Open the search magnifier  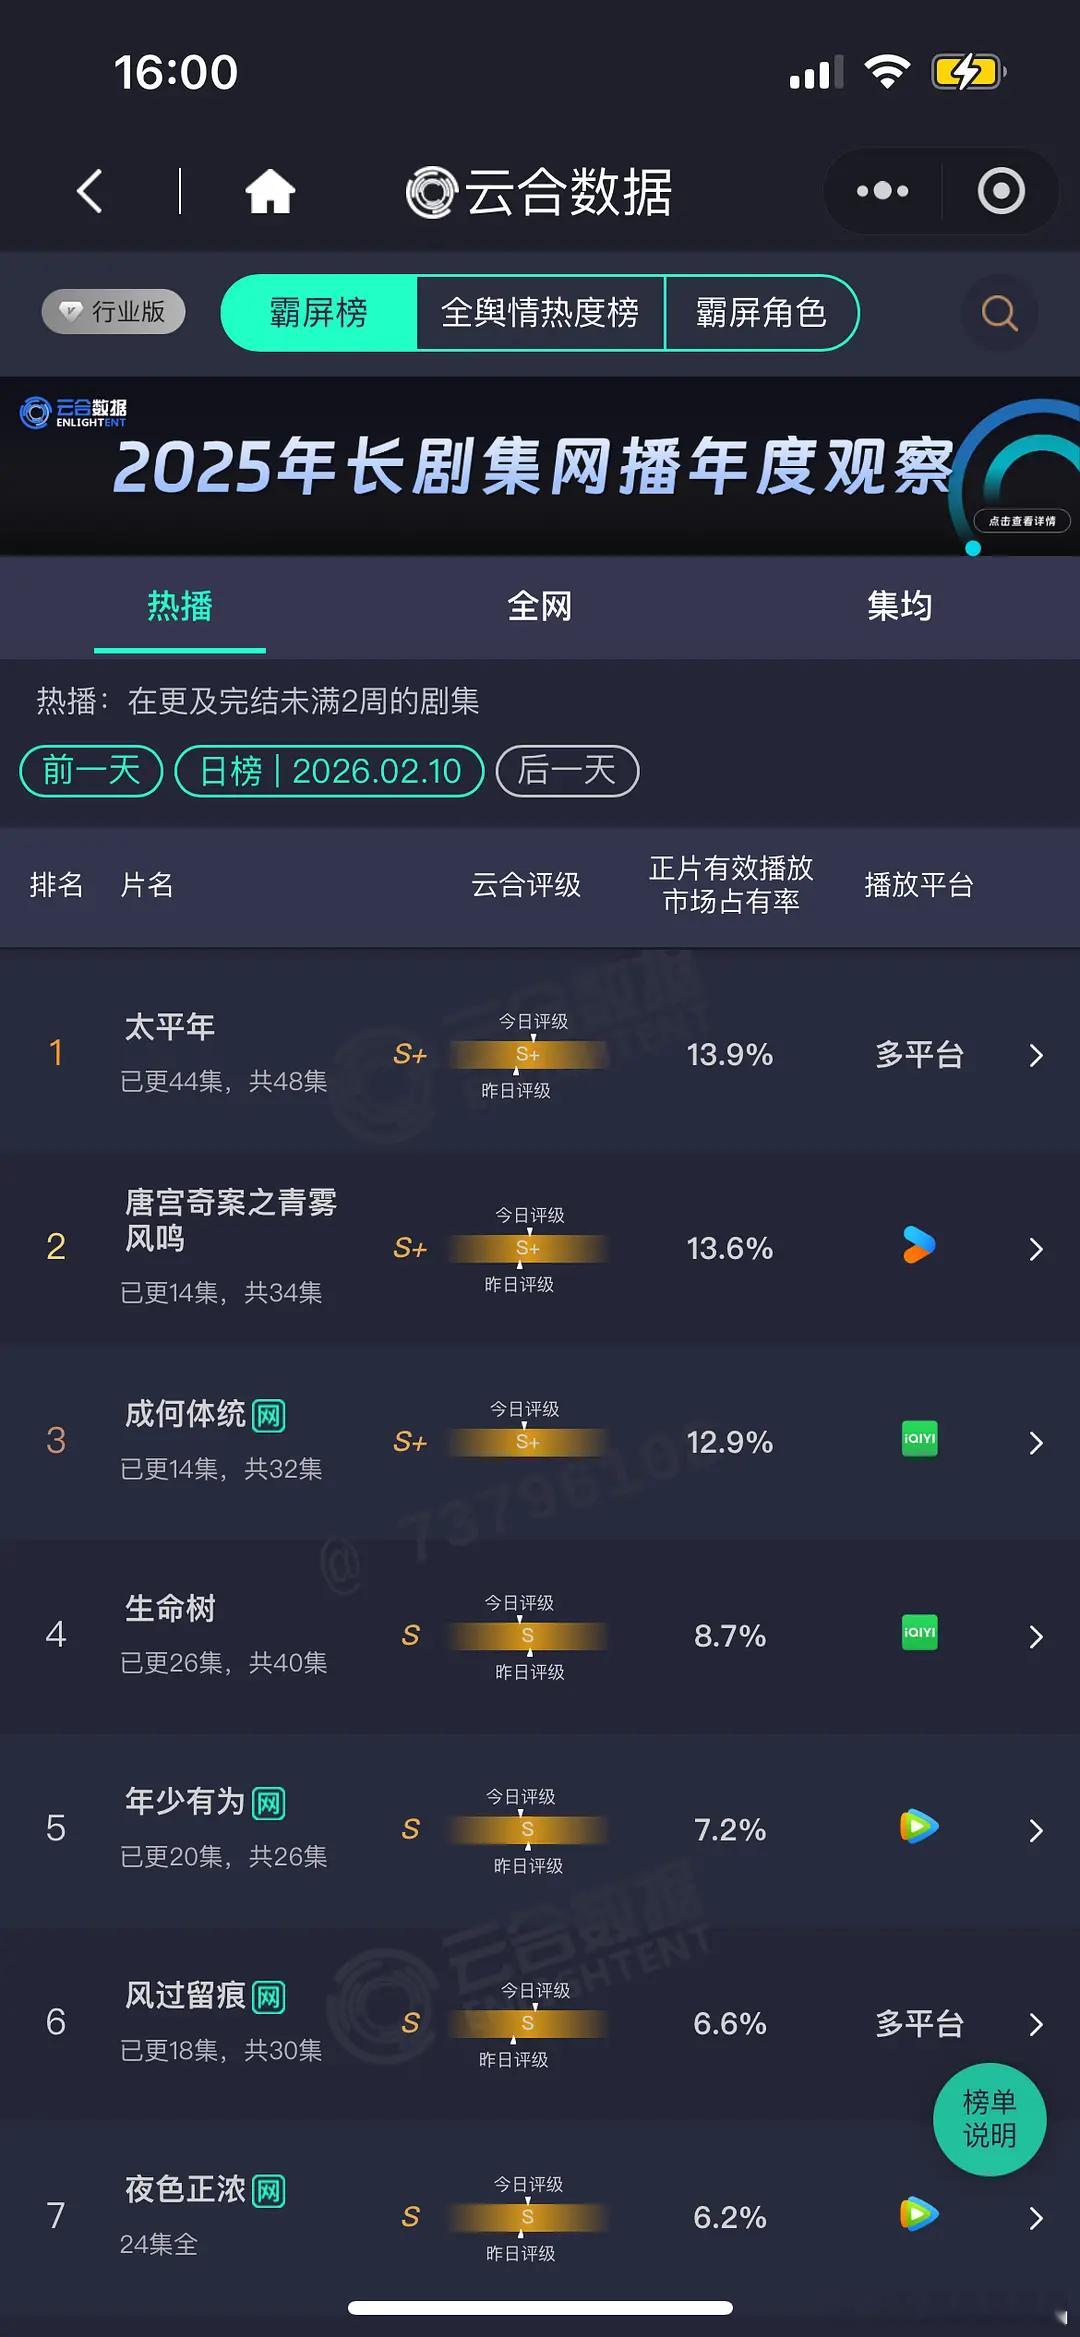click(997, 313)
